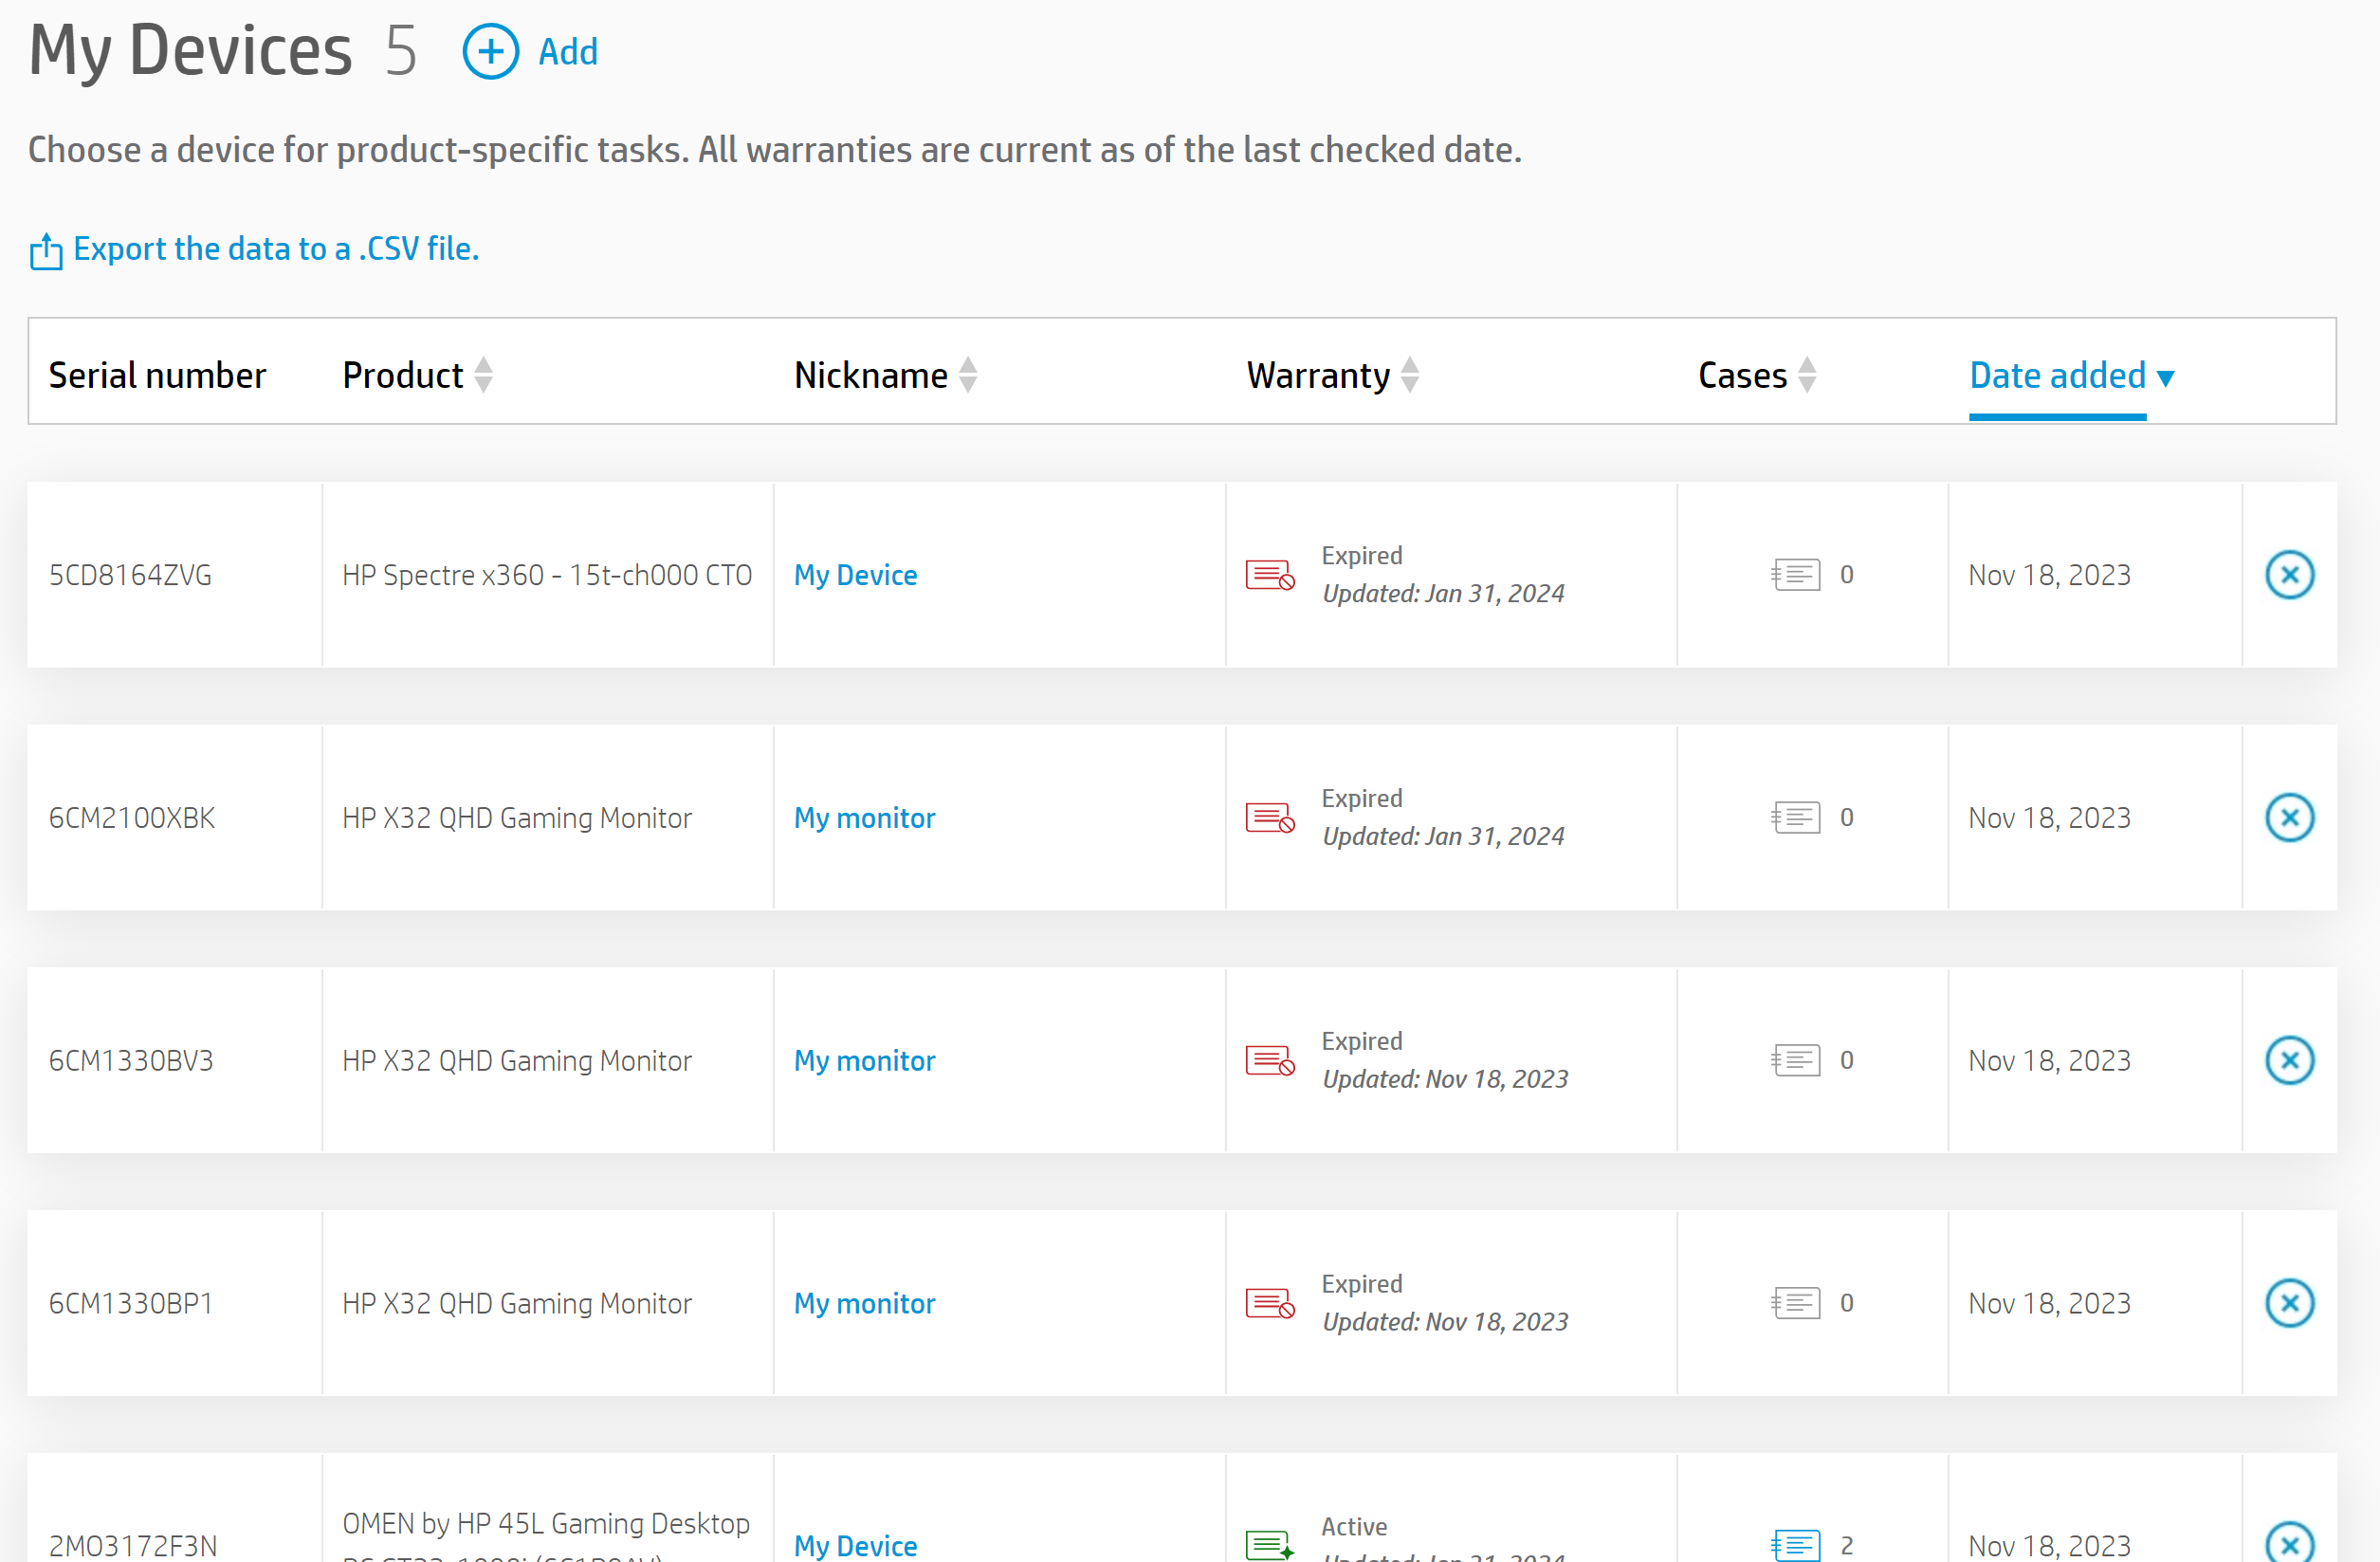Image resolution: width=2380 pixels, height=1562 pixels.
Task: Sort by Cases column arrows
Action: point(1807,375)
